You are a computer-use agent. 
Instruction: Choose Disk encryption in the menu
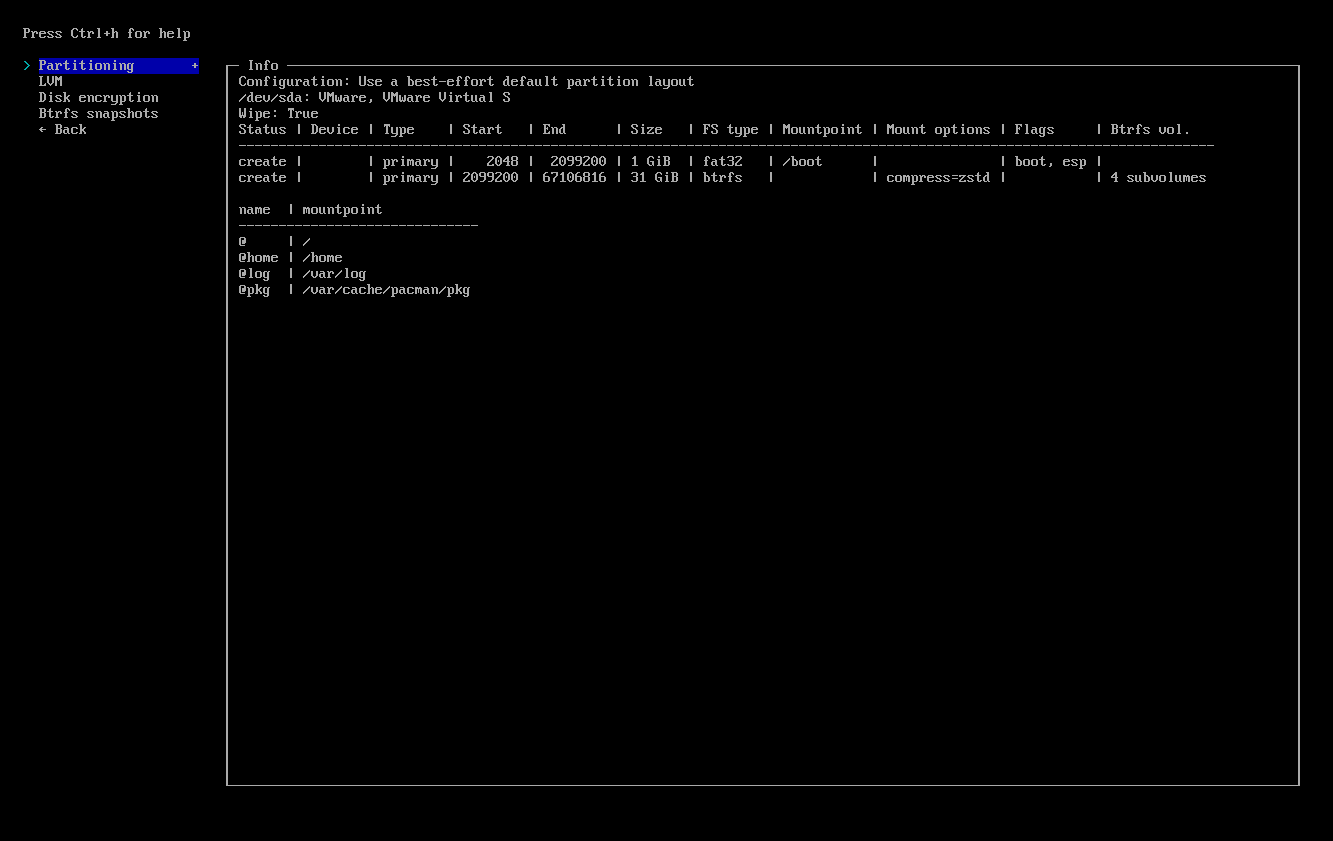click(x=98, y=97)
